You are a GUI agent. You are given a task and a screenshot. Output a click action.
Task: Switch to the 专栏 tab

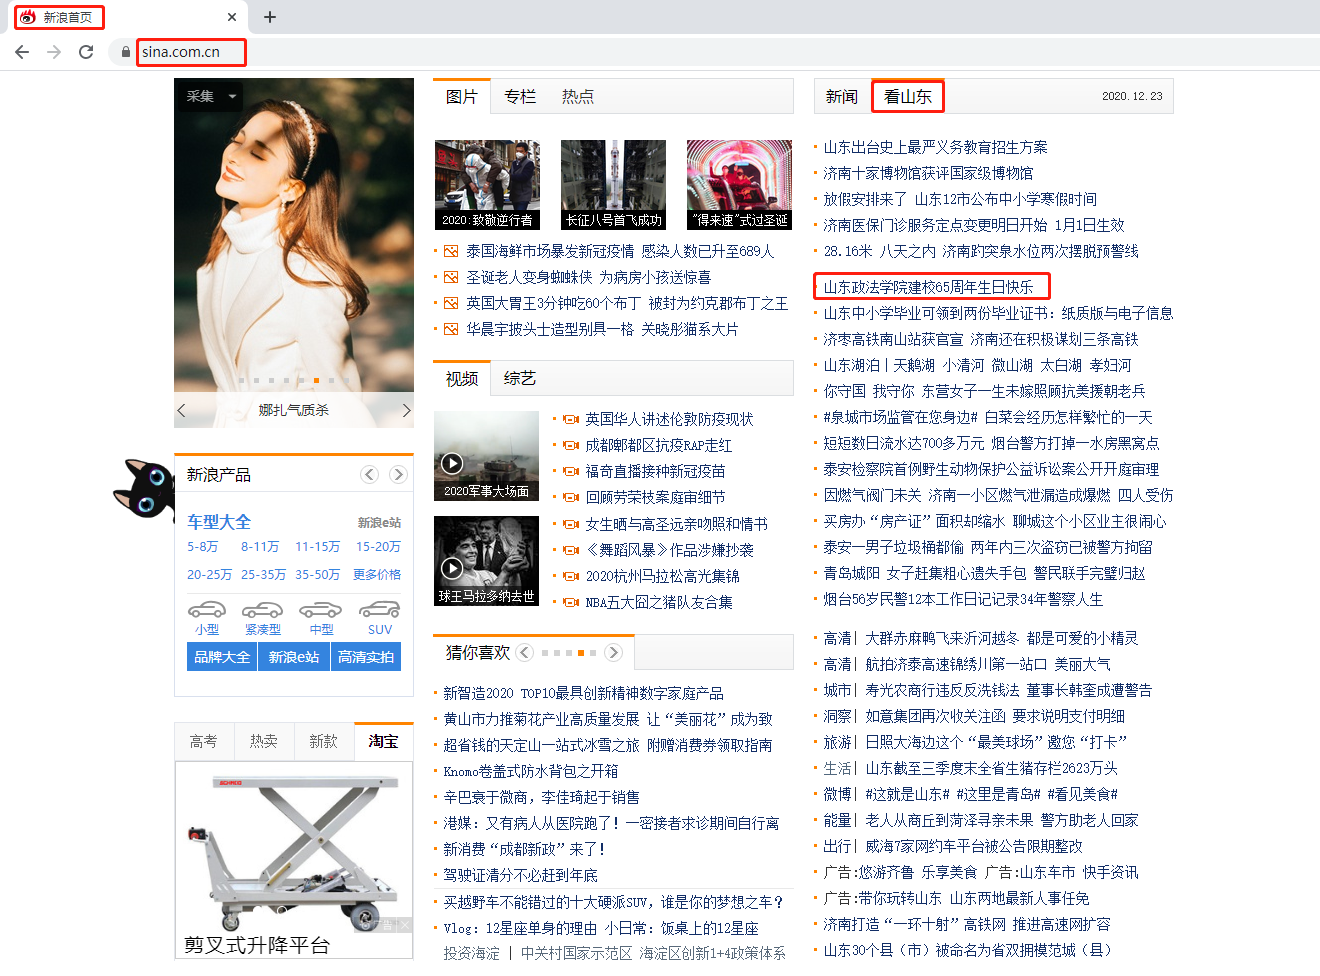coord(520,97)
